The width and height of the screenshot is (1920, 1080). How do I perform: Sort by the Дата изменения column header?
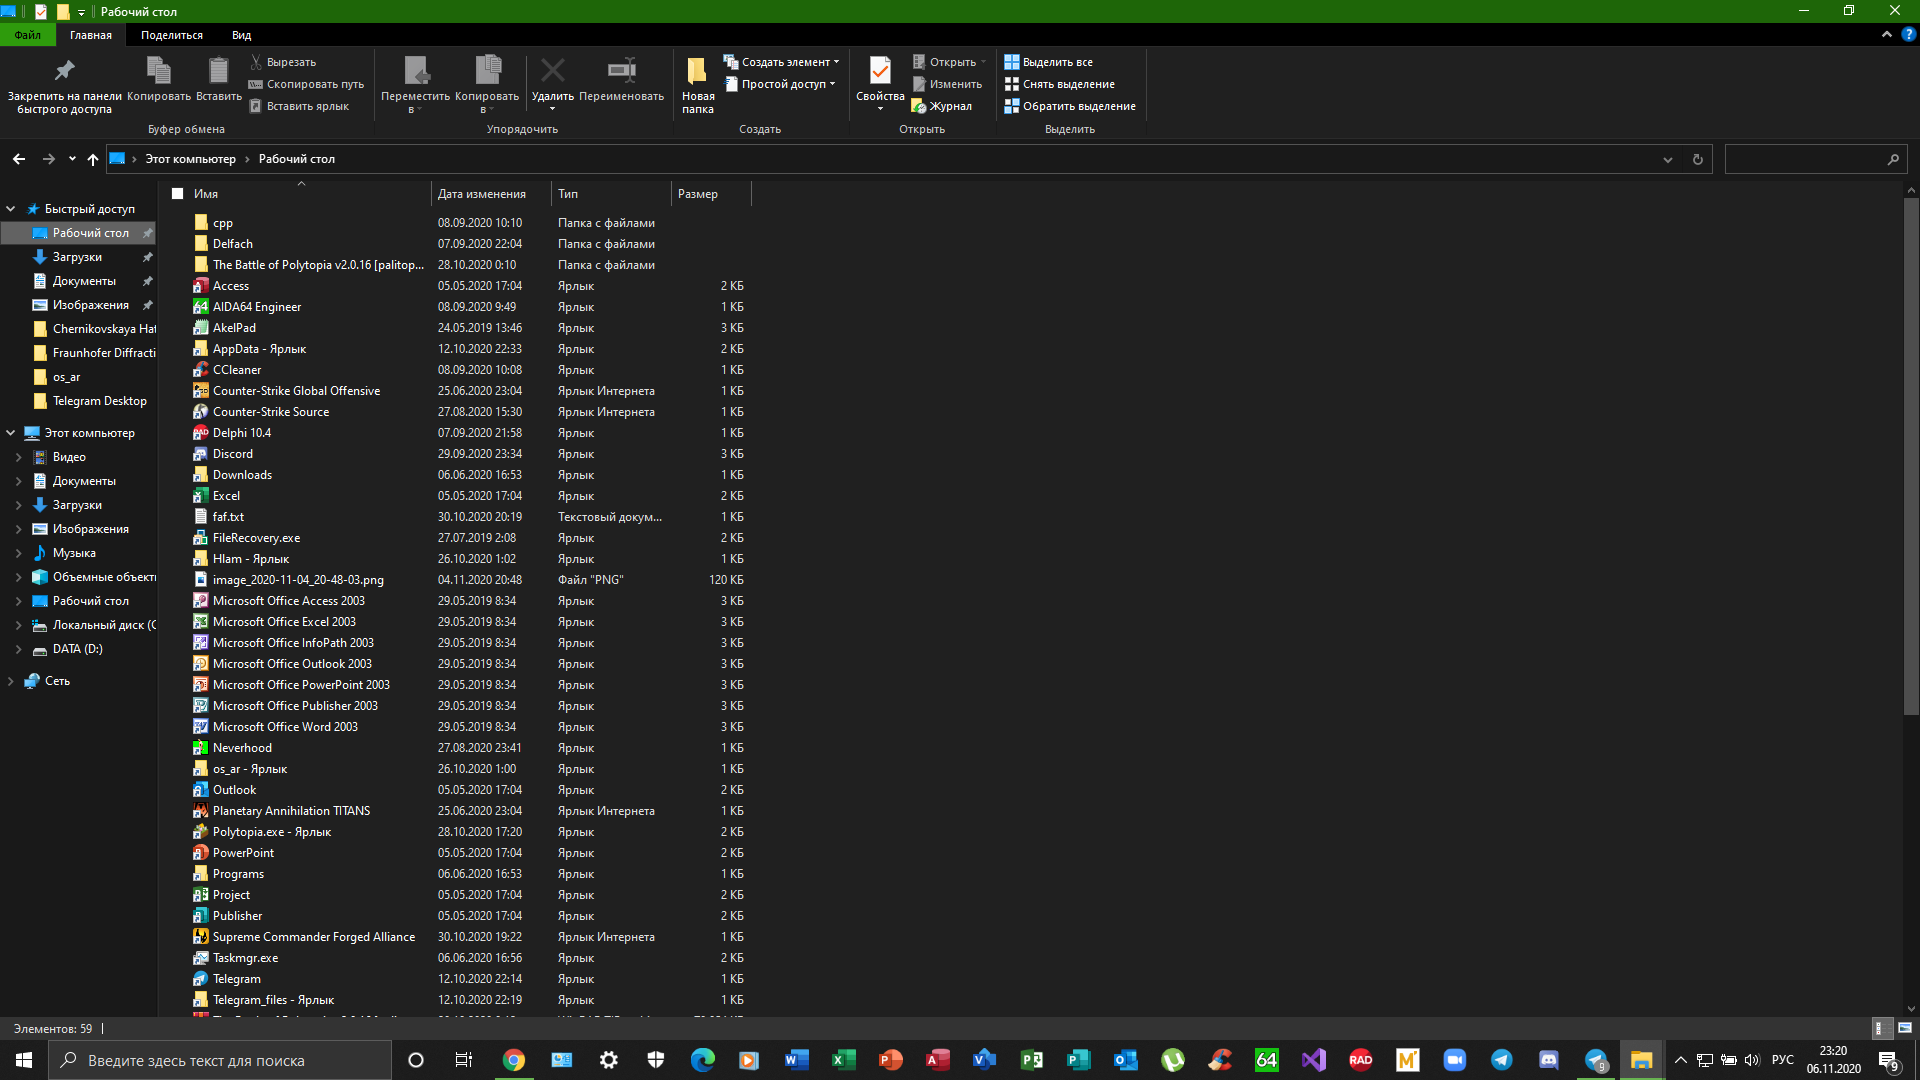pyautogui.click(x=491, y=194)
